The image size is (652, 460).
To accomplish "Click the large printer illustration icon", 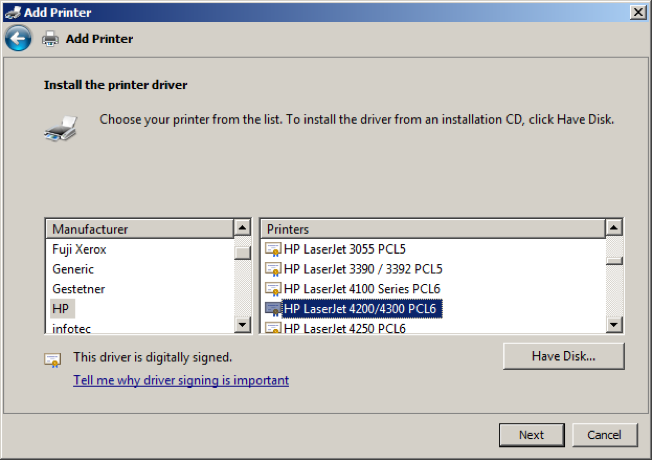I will pos(61,129).
